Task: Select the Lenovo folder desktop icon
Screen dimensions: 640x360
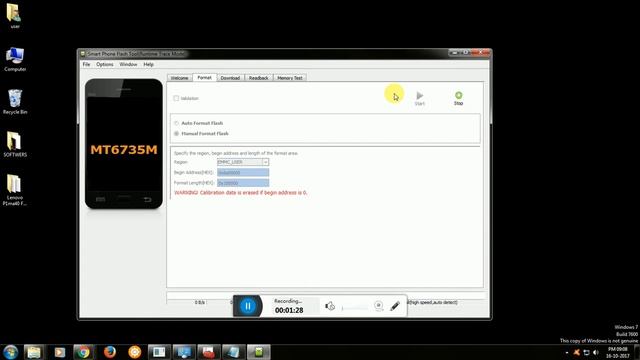Action: tap(15, 190)
